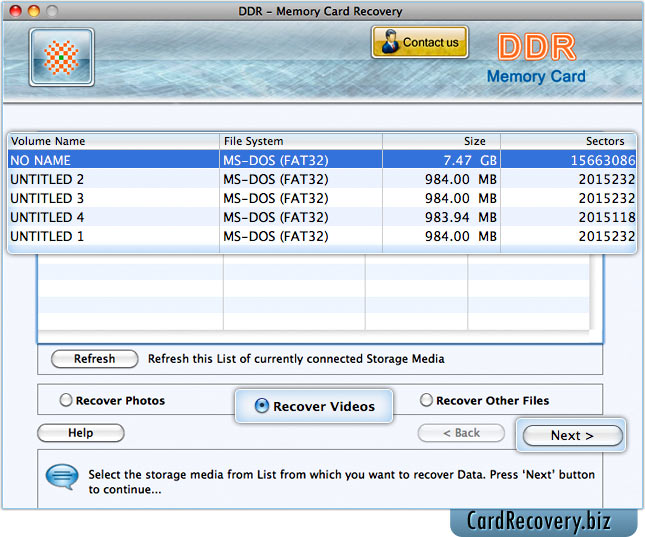Select the Recover Other Files radio button
This screenshot has height=537, width=645.
click(426, 400)
